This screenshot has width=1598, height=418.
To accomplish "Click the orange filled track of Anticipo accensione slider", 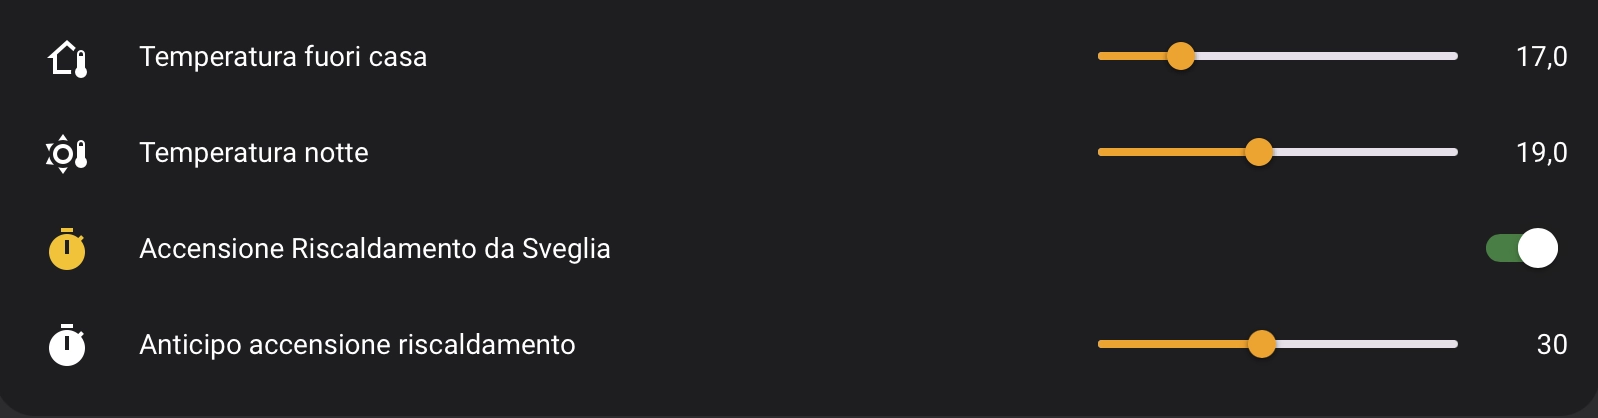I will (1172, 344).
